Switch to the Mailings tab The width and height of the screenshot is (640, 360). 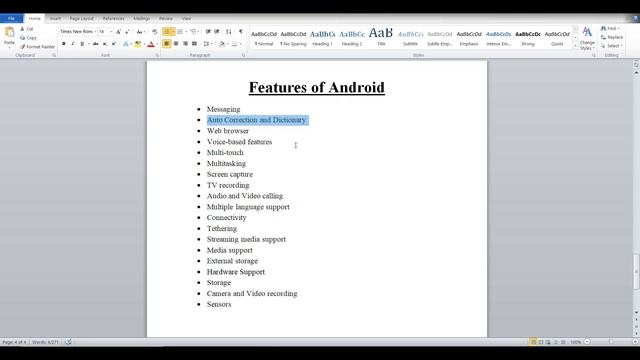click(x=142, y=18)
